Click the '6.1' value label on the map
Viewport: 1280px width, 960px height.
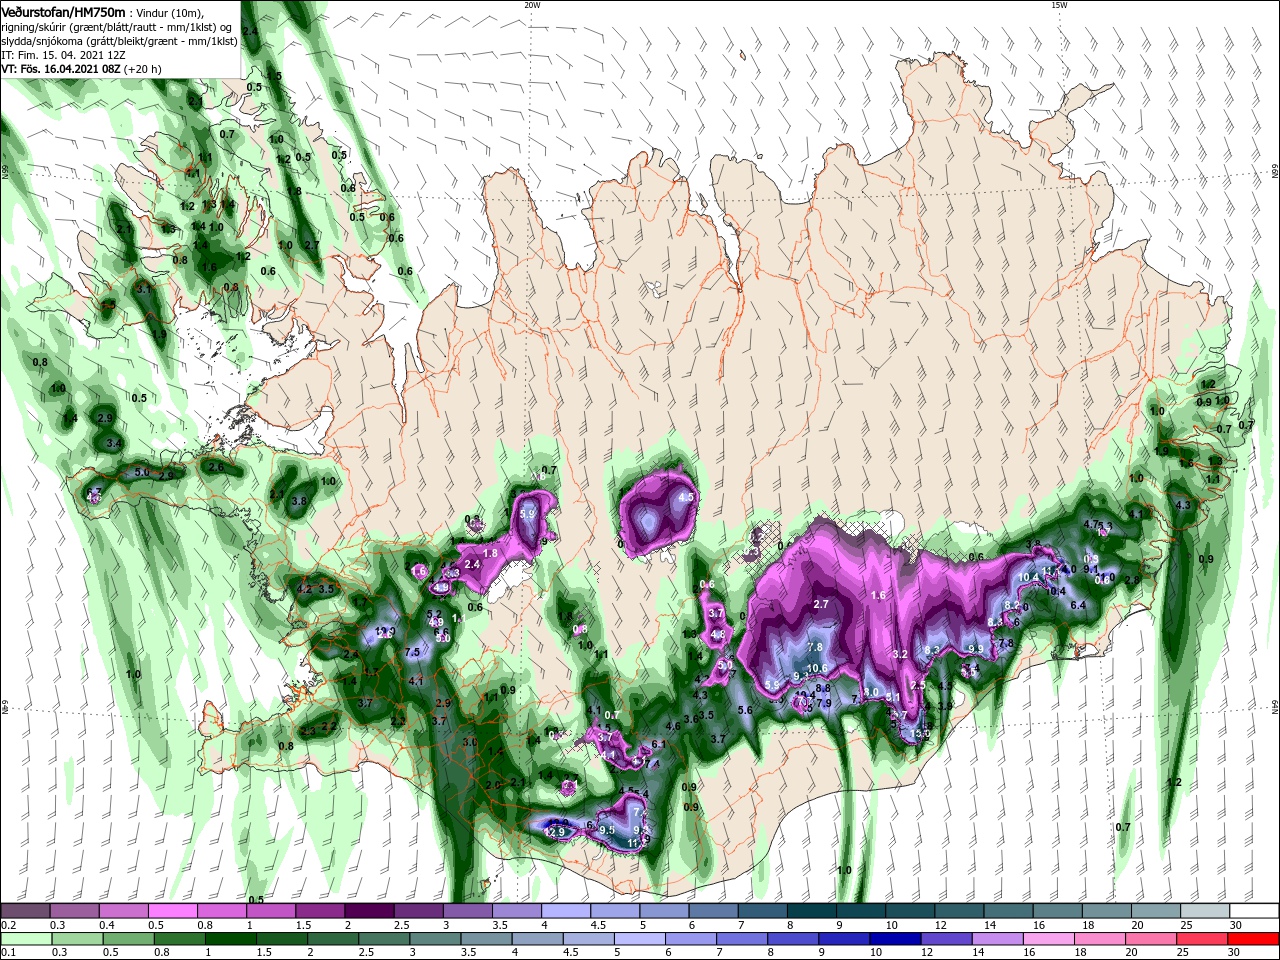point(658,744)
